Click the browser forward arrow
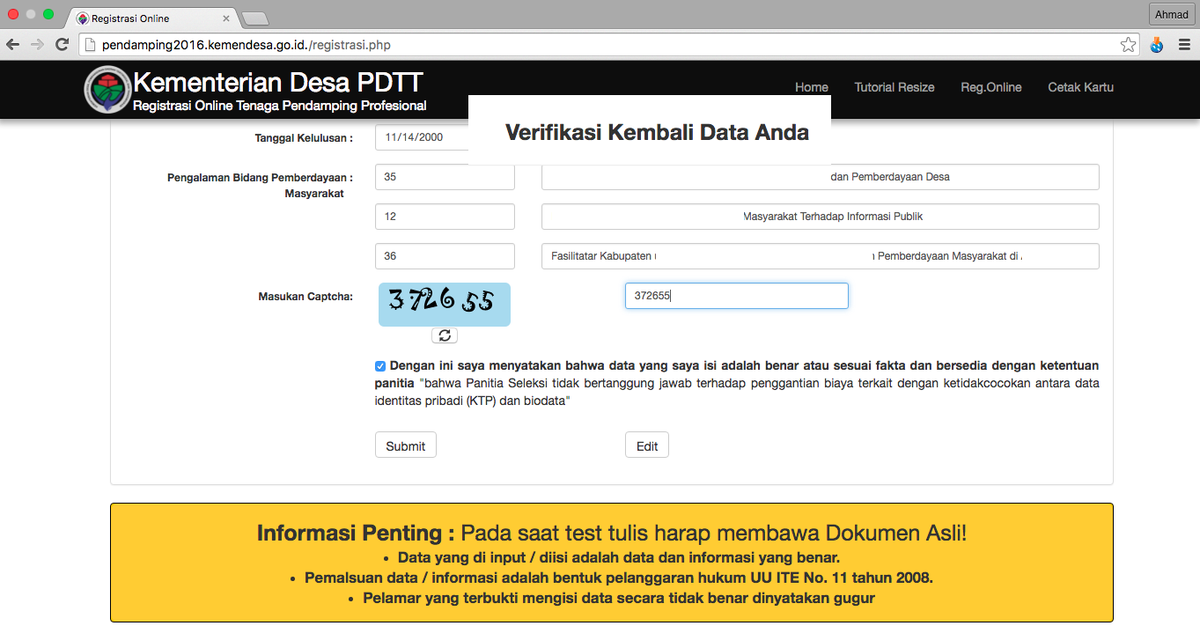This screenshot has width=1200, height=633. point(37,44)
